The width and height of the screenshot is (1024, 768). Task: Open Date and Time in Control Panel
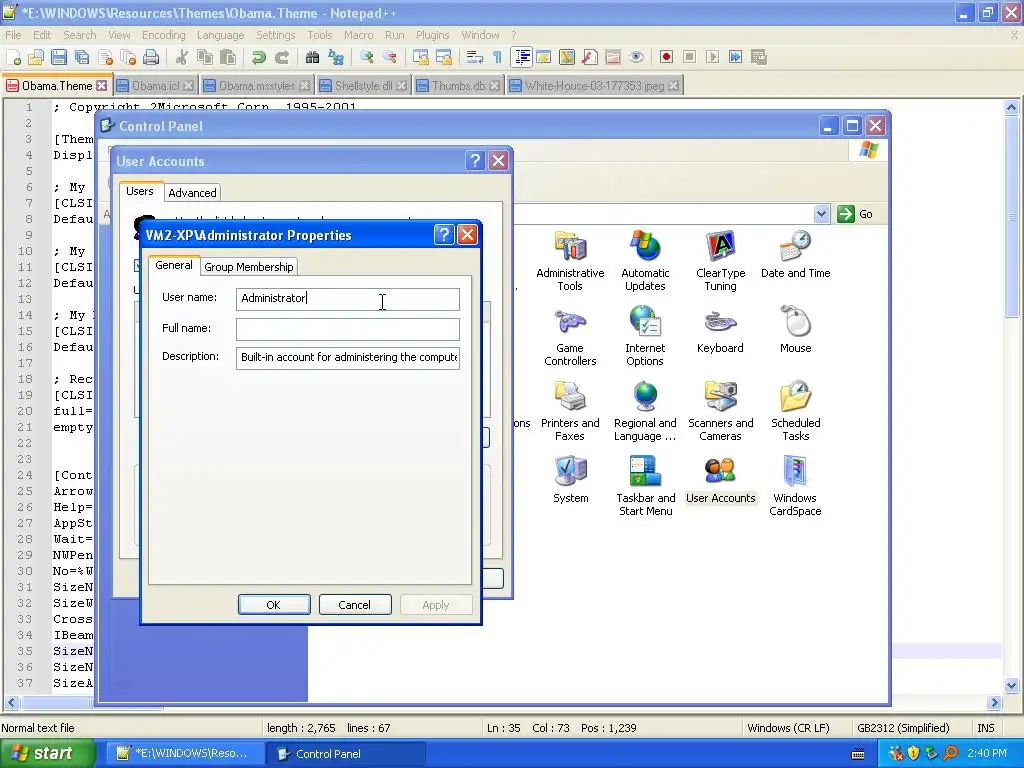pyautogui.click(x=795, y=255)
